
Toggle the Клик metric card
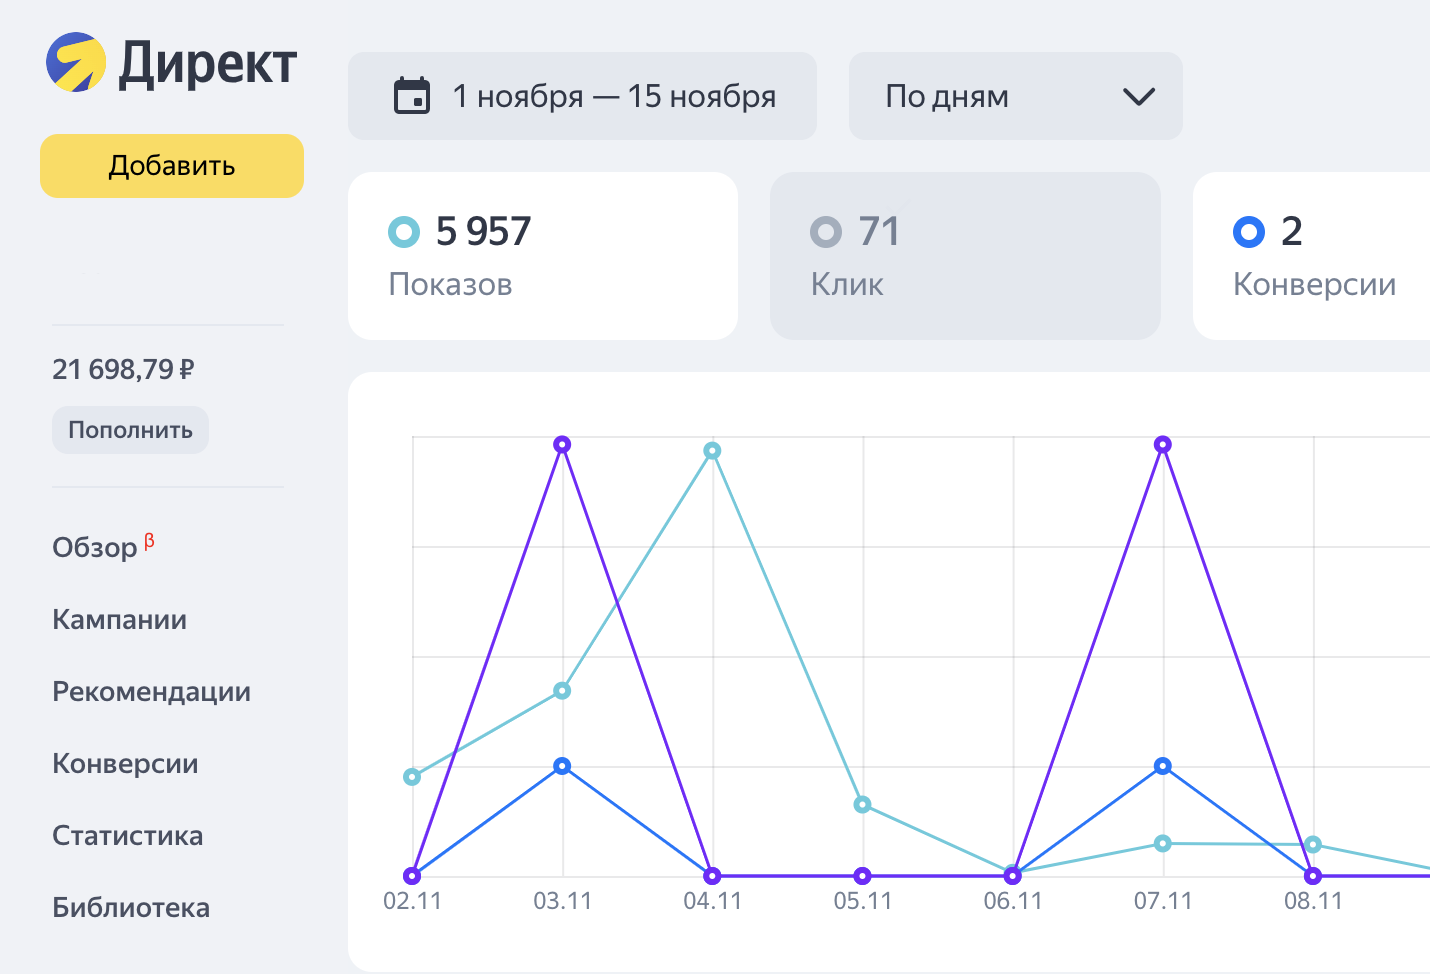pos(964,256)
